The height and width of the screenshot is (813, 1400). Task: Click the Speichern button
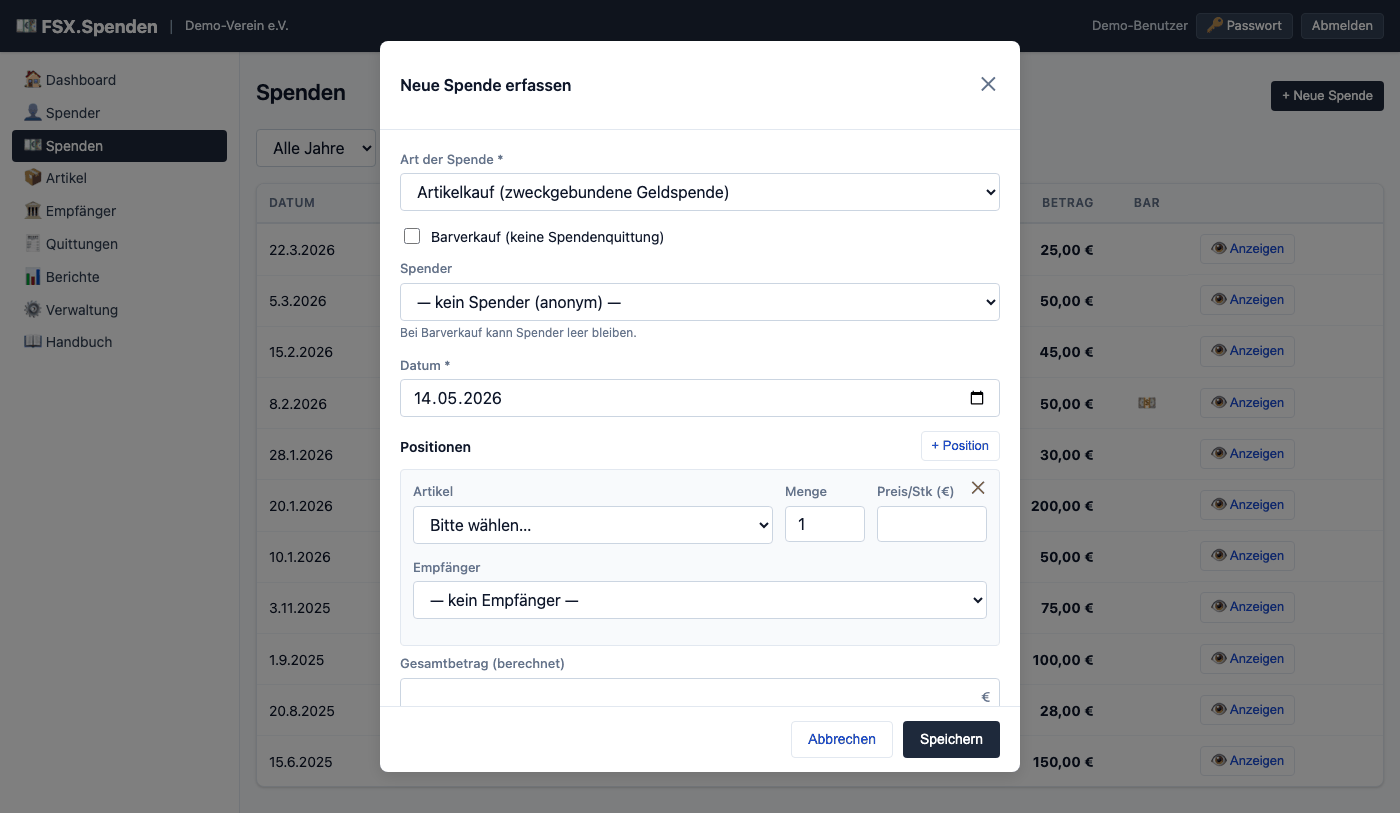pos(951,739)
